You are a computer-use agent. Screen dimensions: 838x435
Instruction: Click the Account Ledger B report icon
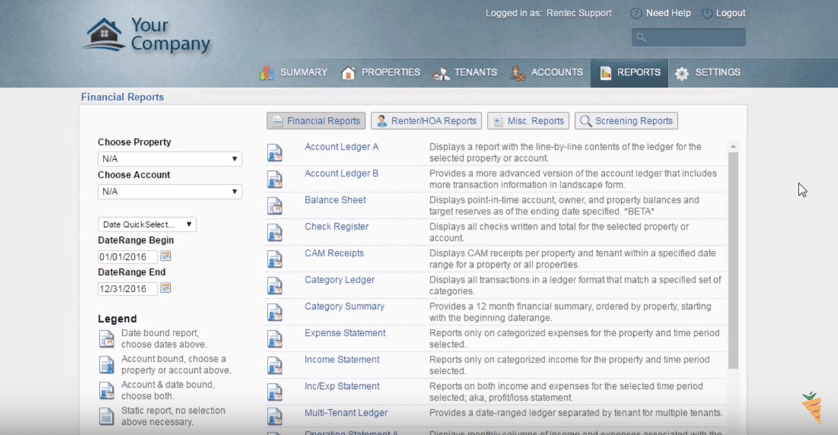pos(275,180)
